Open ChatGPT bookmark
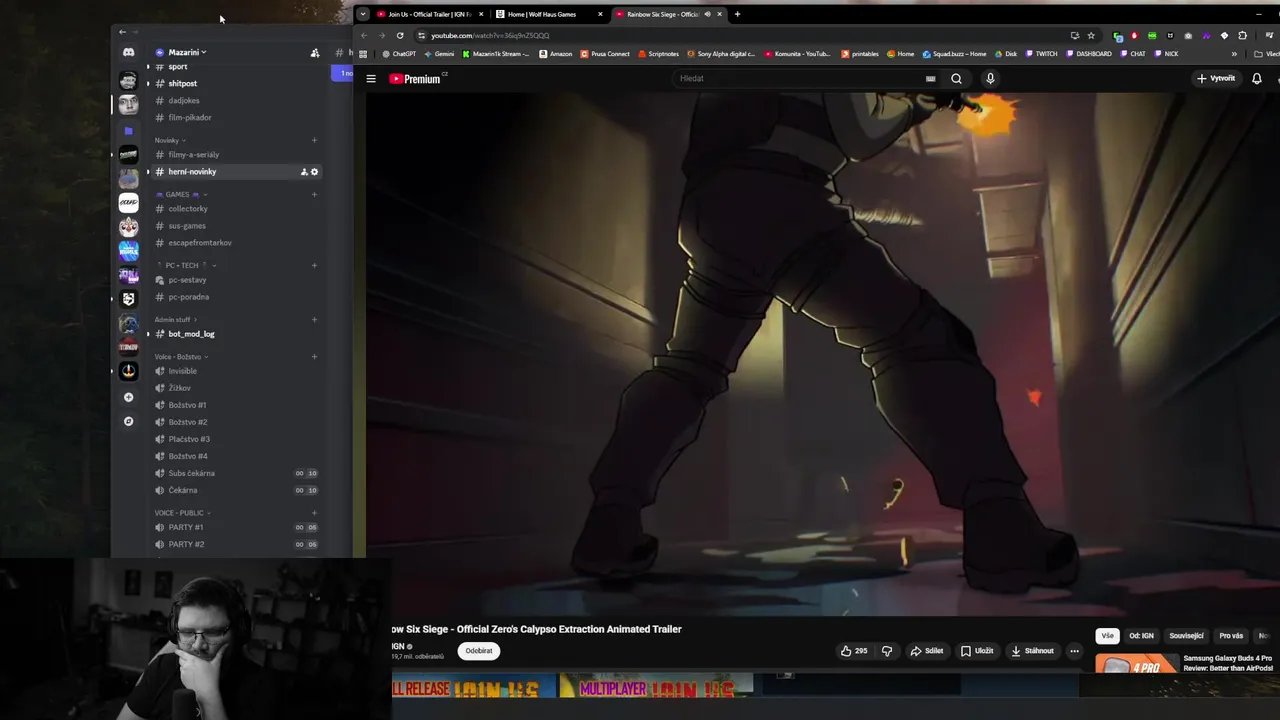This screenshot has width=1280, height=720. tap(399, 54)
